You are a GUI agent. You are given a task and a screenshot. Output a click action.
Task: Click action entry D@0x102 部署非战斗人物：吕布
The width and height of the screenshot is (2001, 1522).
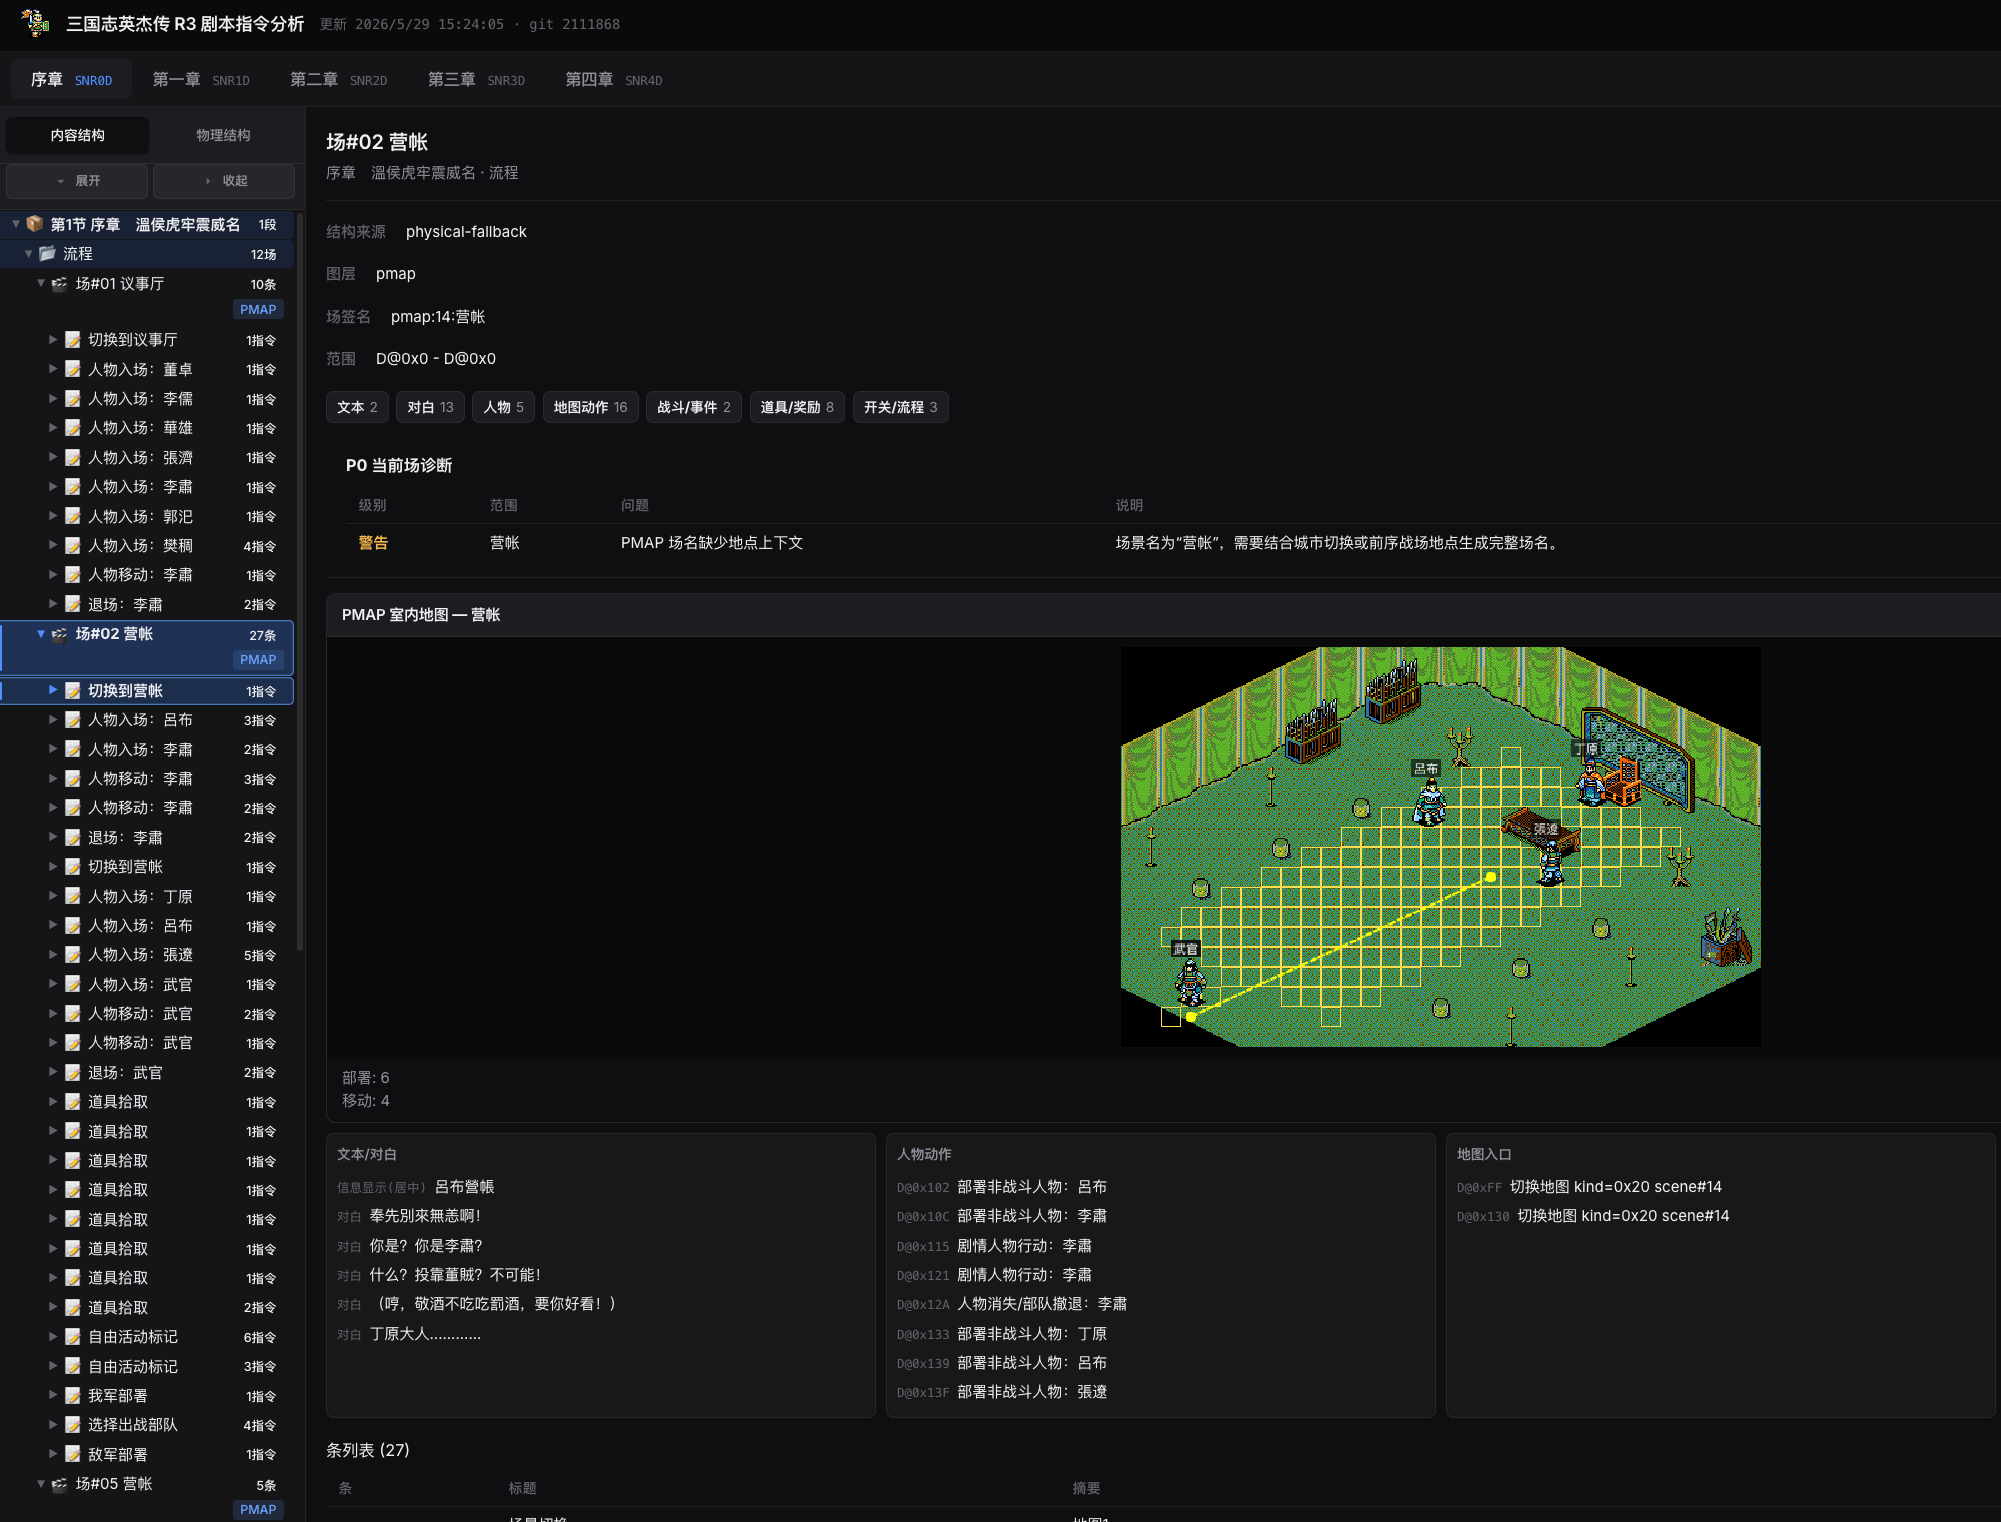coord(1002,1187)
